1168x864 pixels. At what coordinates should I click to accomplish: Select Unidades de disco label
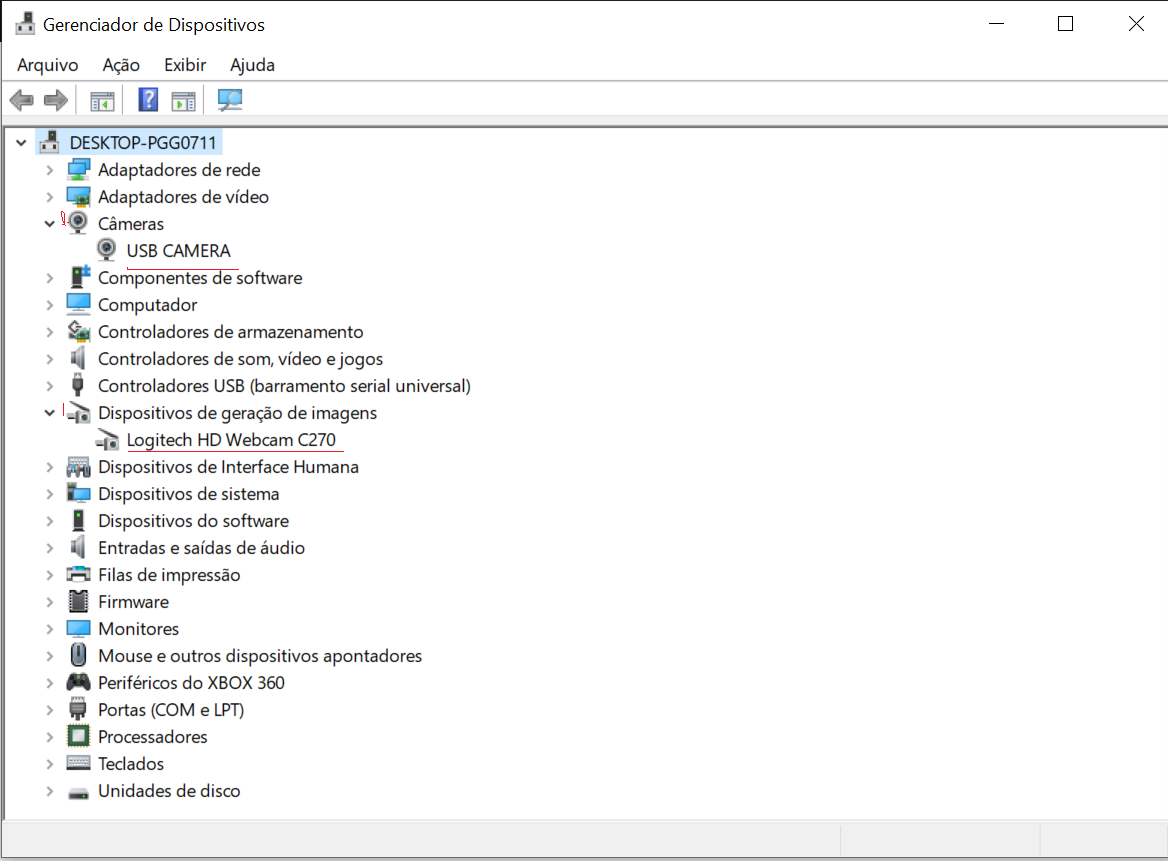[x=169, y=791]
